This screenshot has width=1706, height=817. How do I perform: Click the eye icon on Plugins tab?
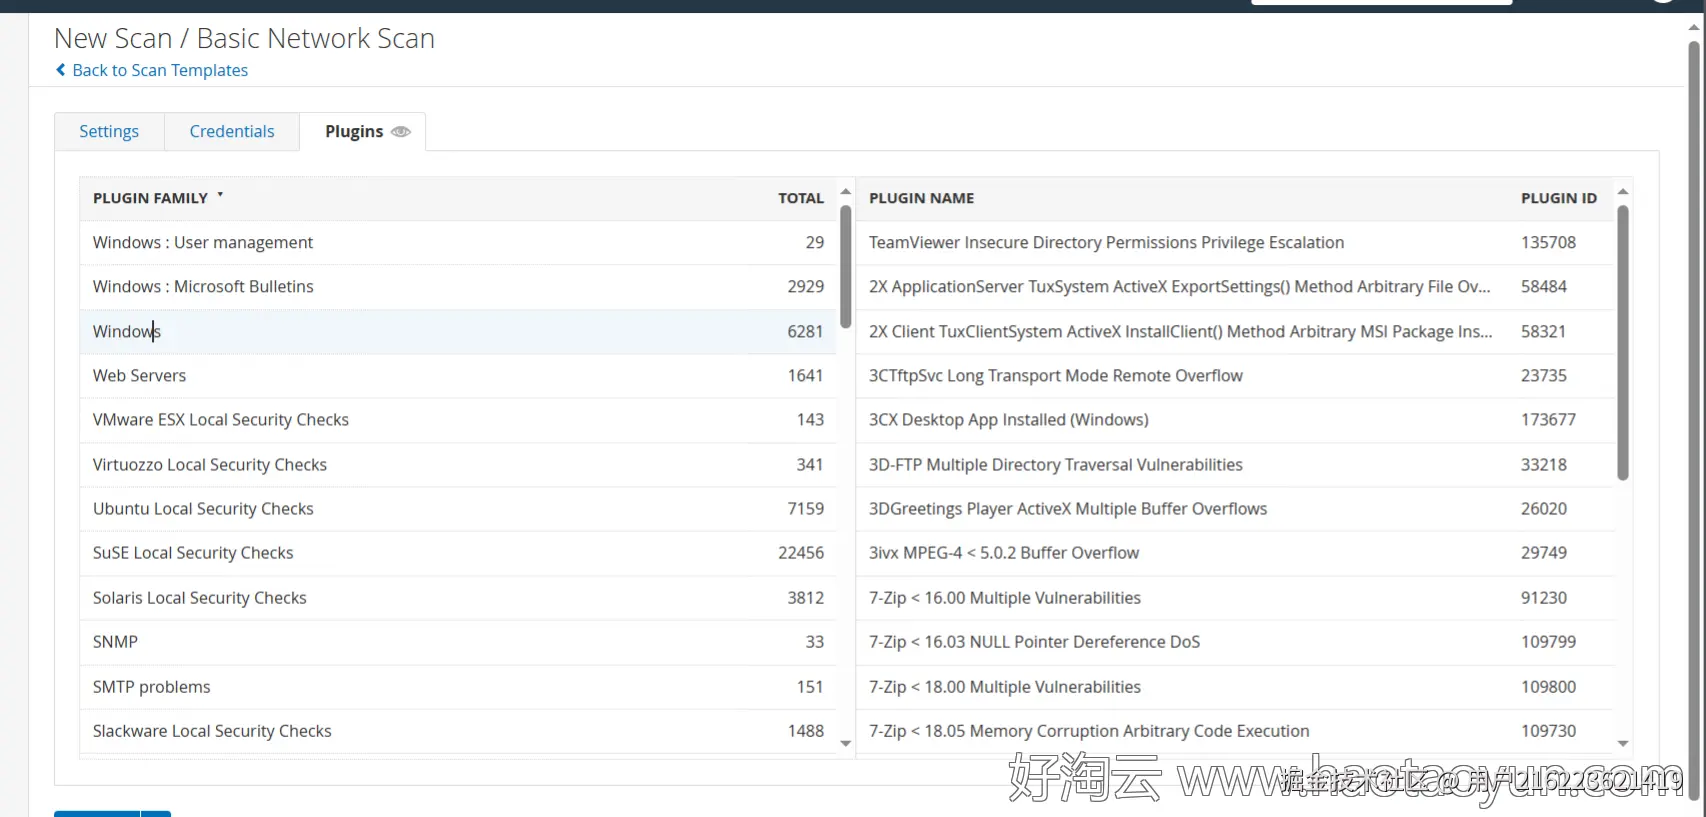click(401, 132)
